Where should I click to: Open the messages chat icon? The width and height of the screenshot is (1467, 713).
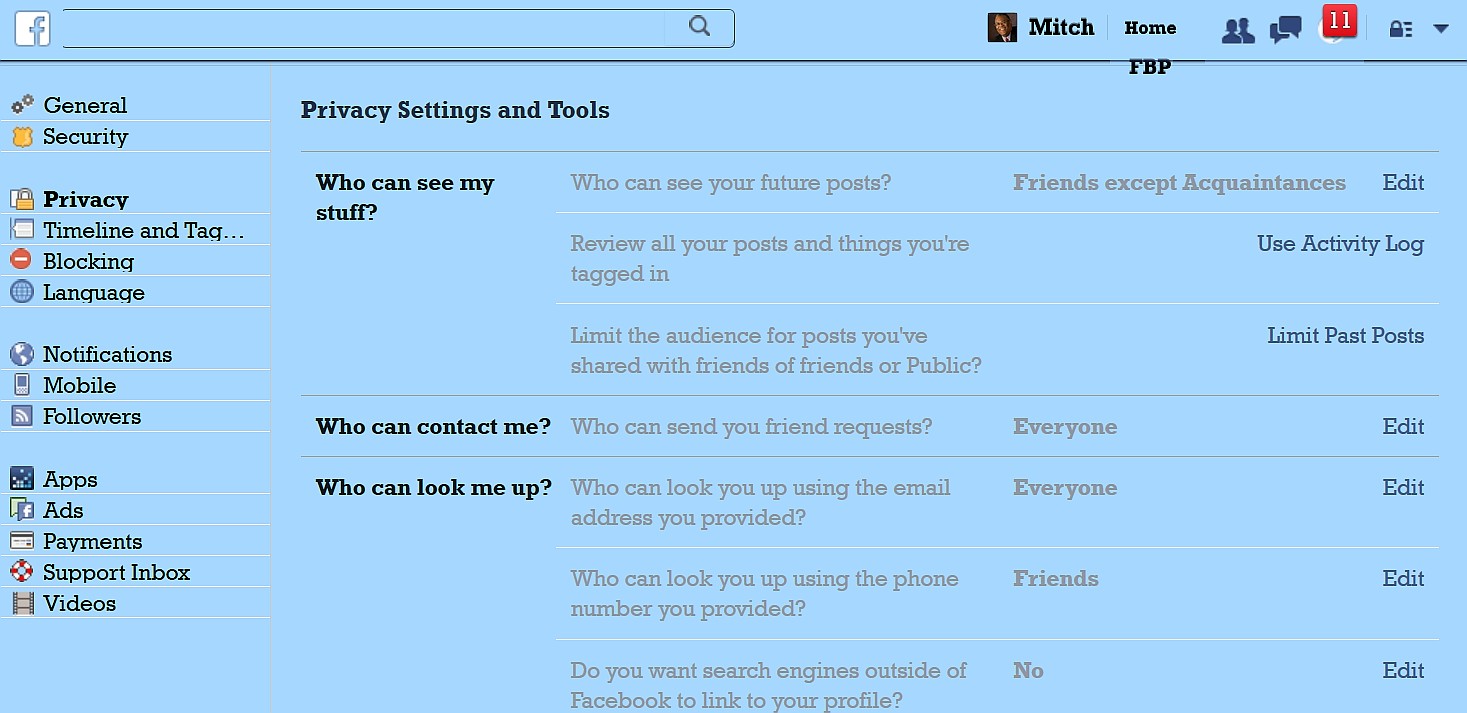1285,30
